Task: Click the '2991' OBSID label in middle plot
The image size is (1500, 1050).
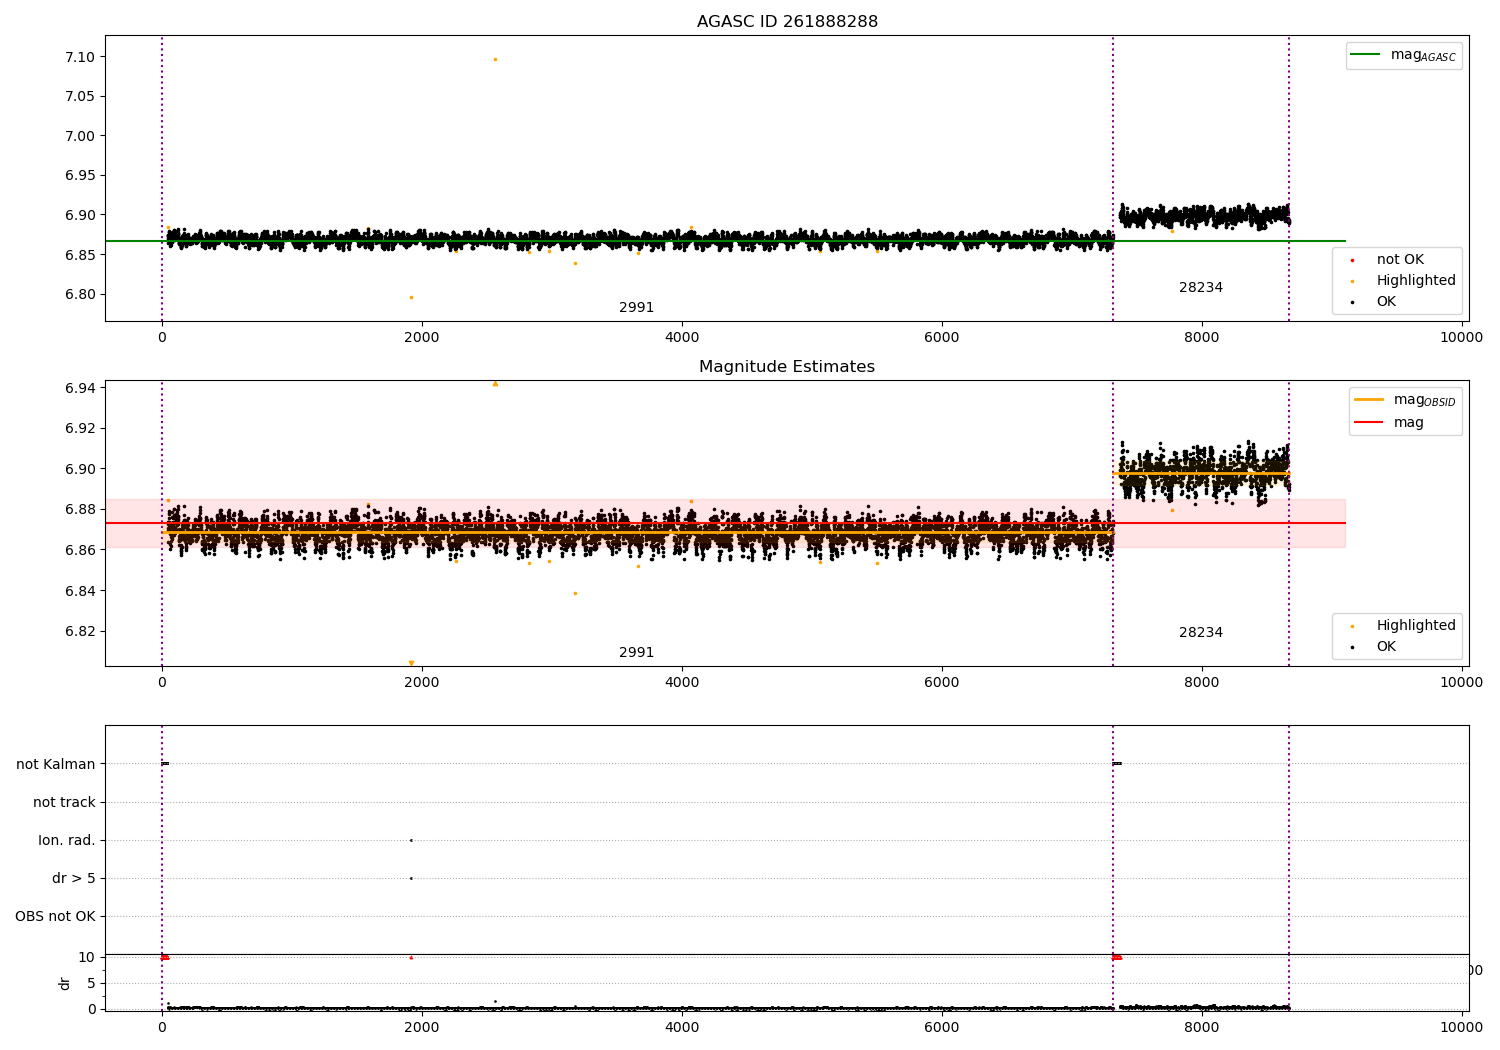Action: pos(636,653)
